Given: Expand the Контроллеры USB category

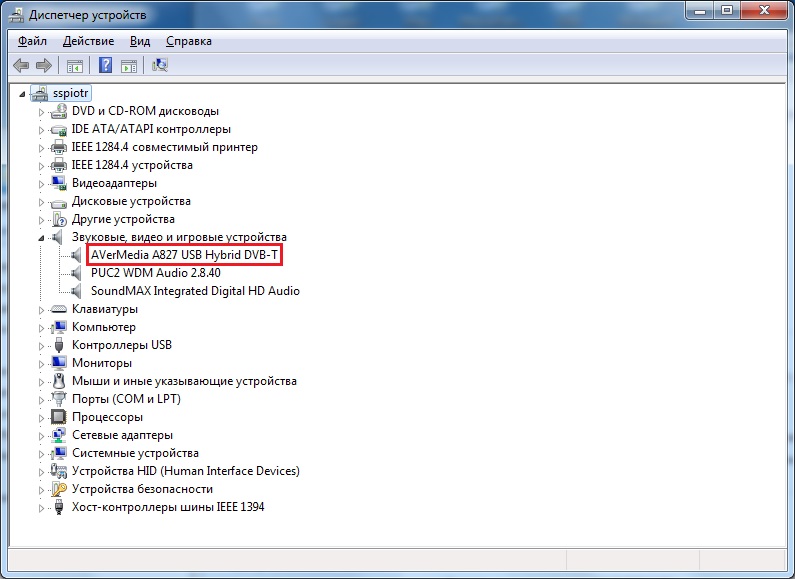Looking at the screenshot, I should (x=42, y=346).
